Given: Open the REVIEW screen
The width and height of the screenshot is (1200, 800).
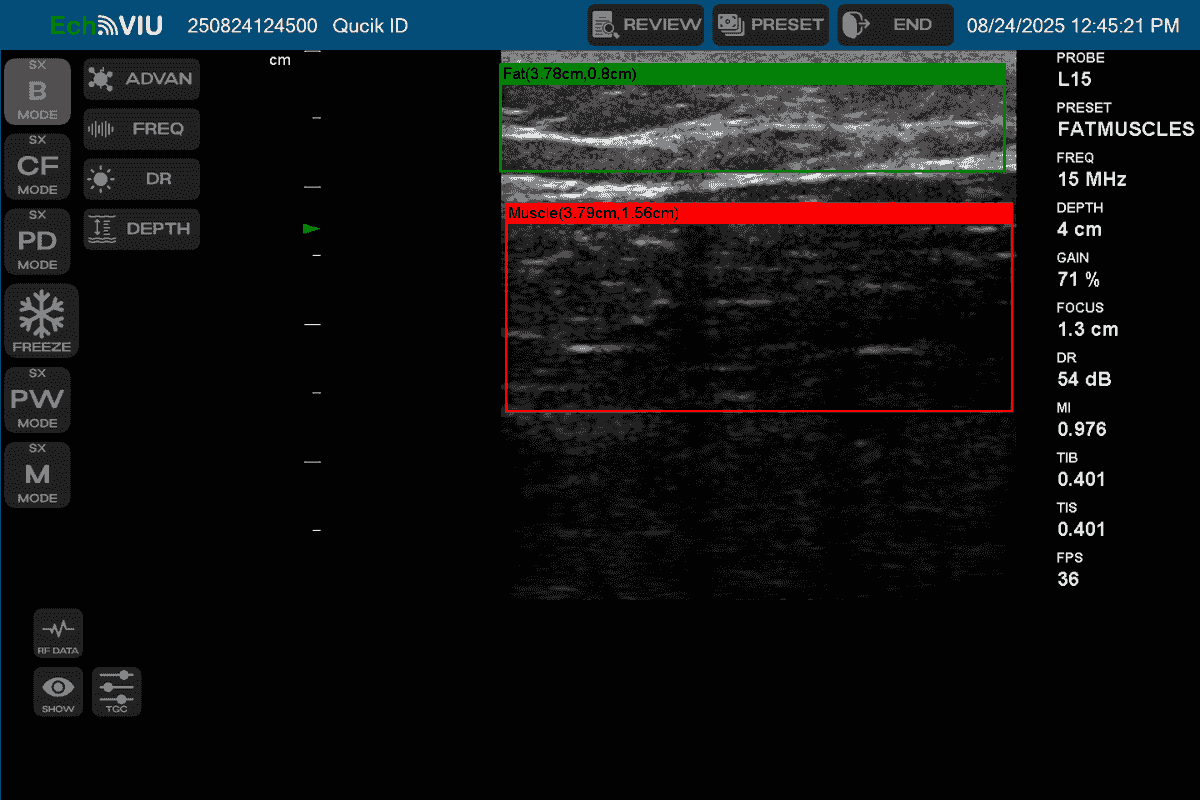Looking at the screenshot, I should point(646,25).
